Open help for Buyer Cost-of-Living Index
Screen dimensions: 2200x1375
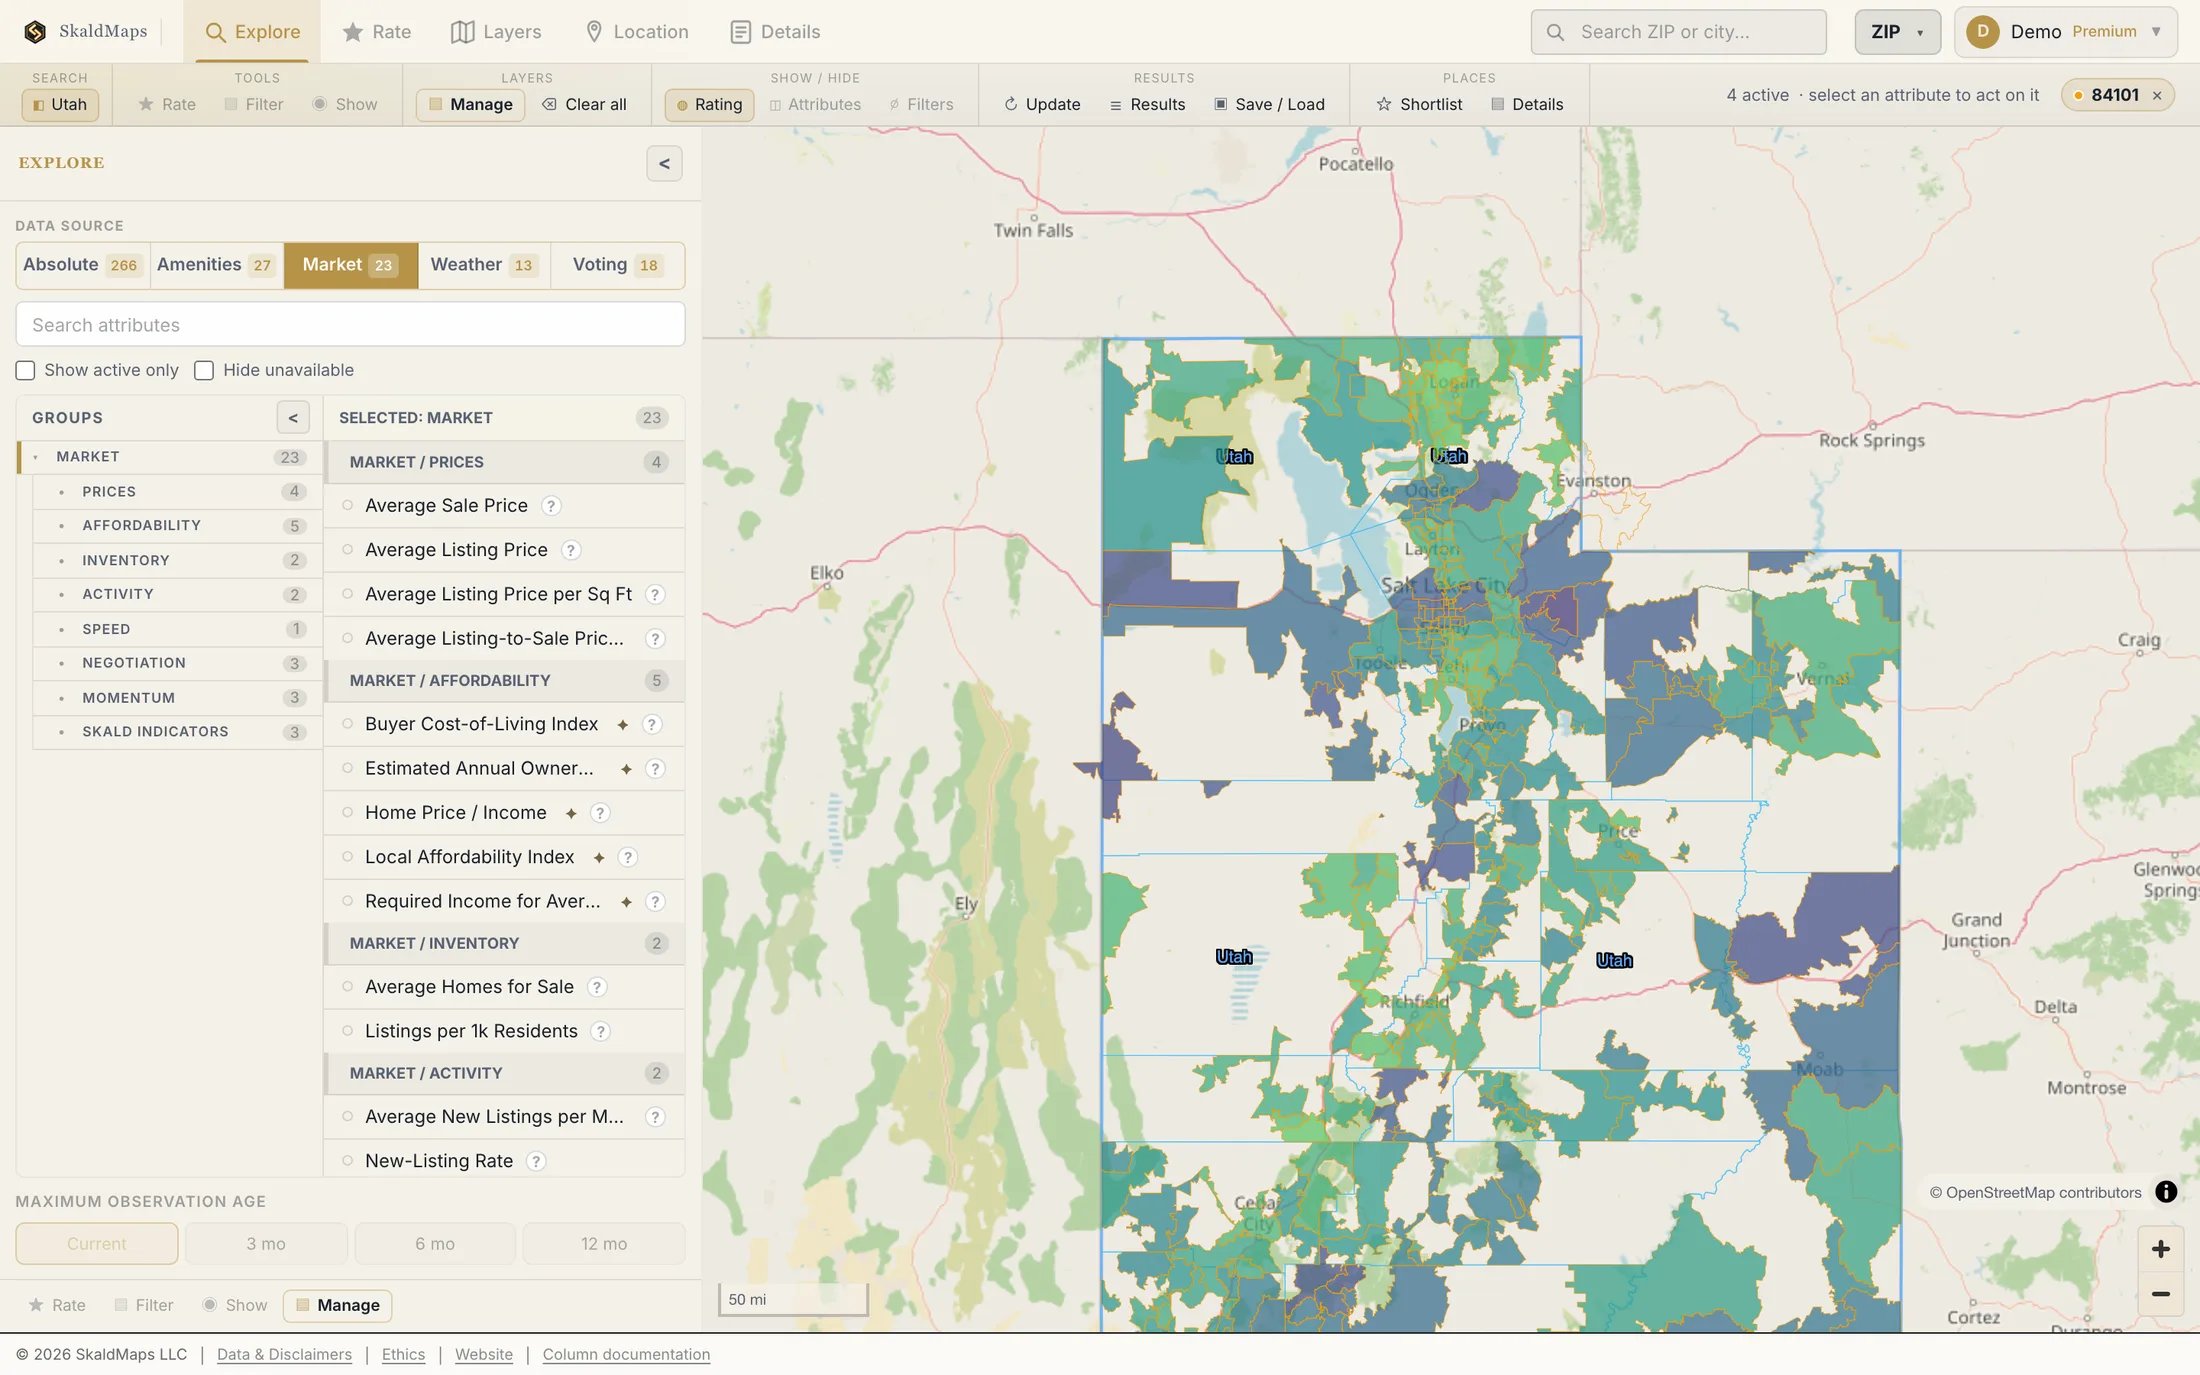(652, 724)
